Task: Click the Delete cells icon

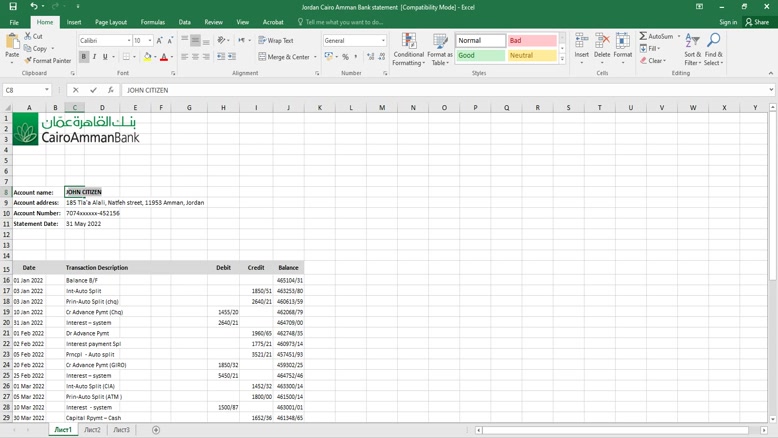Action: [x=602, y=50]
